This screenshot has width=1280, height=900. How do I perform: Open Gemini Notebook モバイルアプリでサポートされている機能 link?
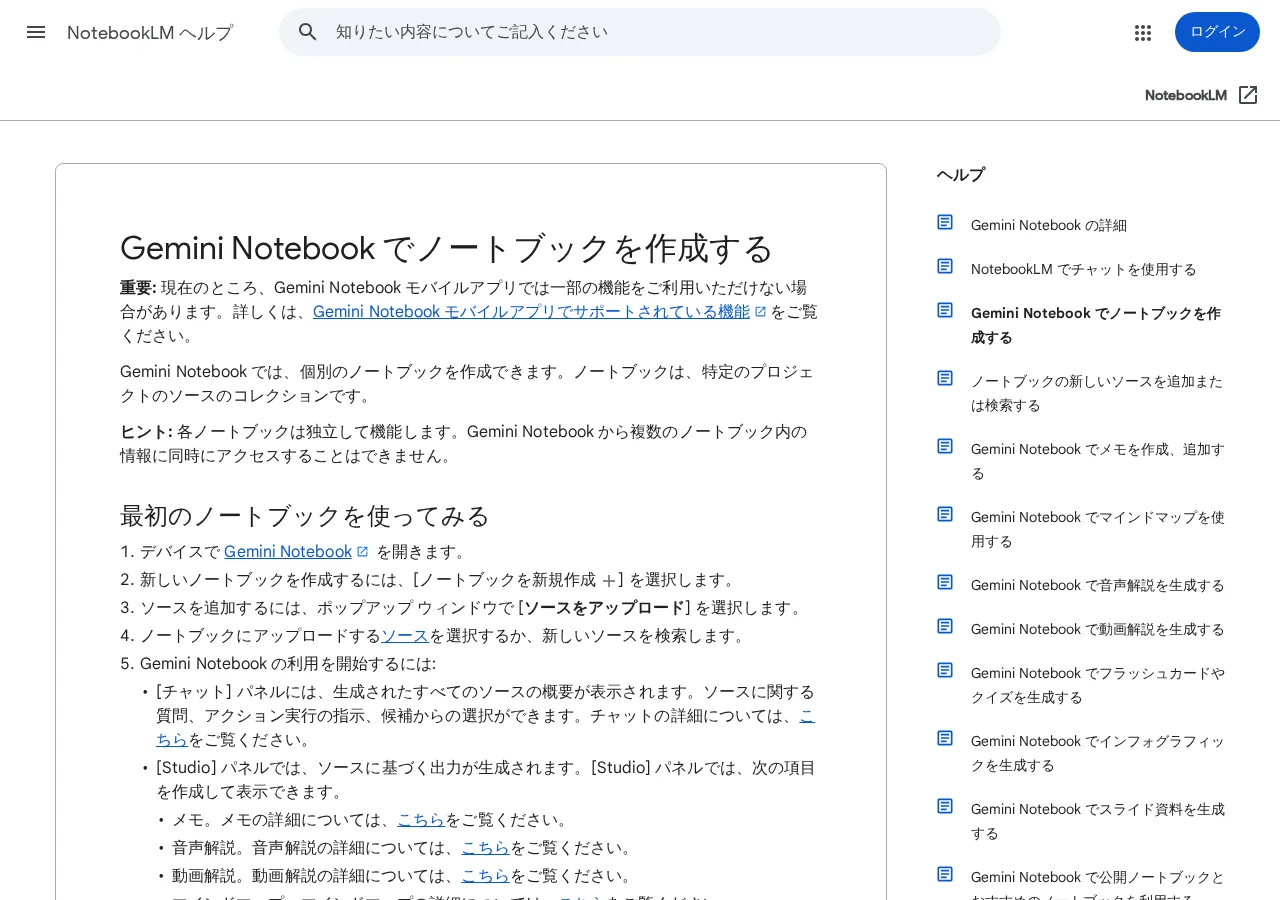coord(531,311)
